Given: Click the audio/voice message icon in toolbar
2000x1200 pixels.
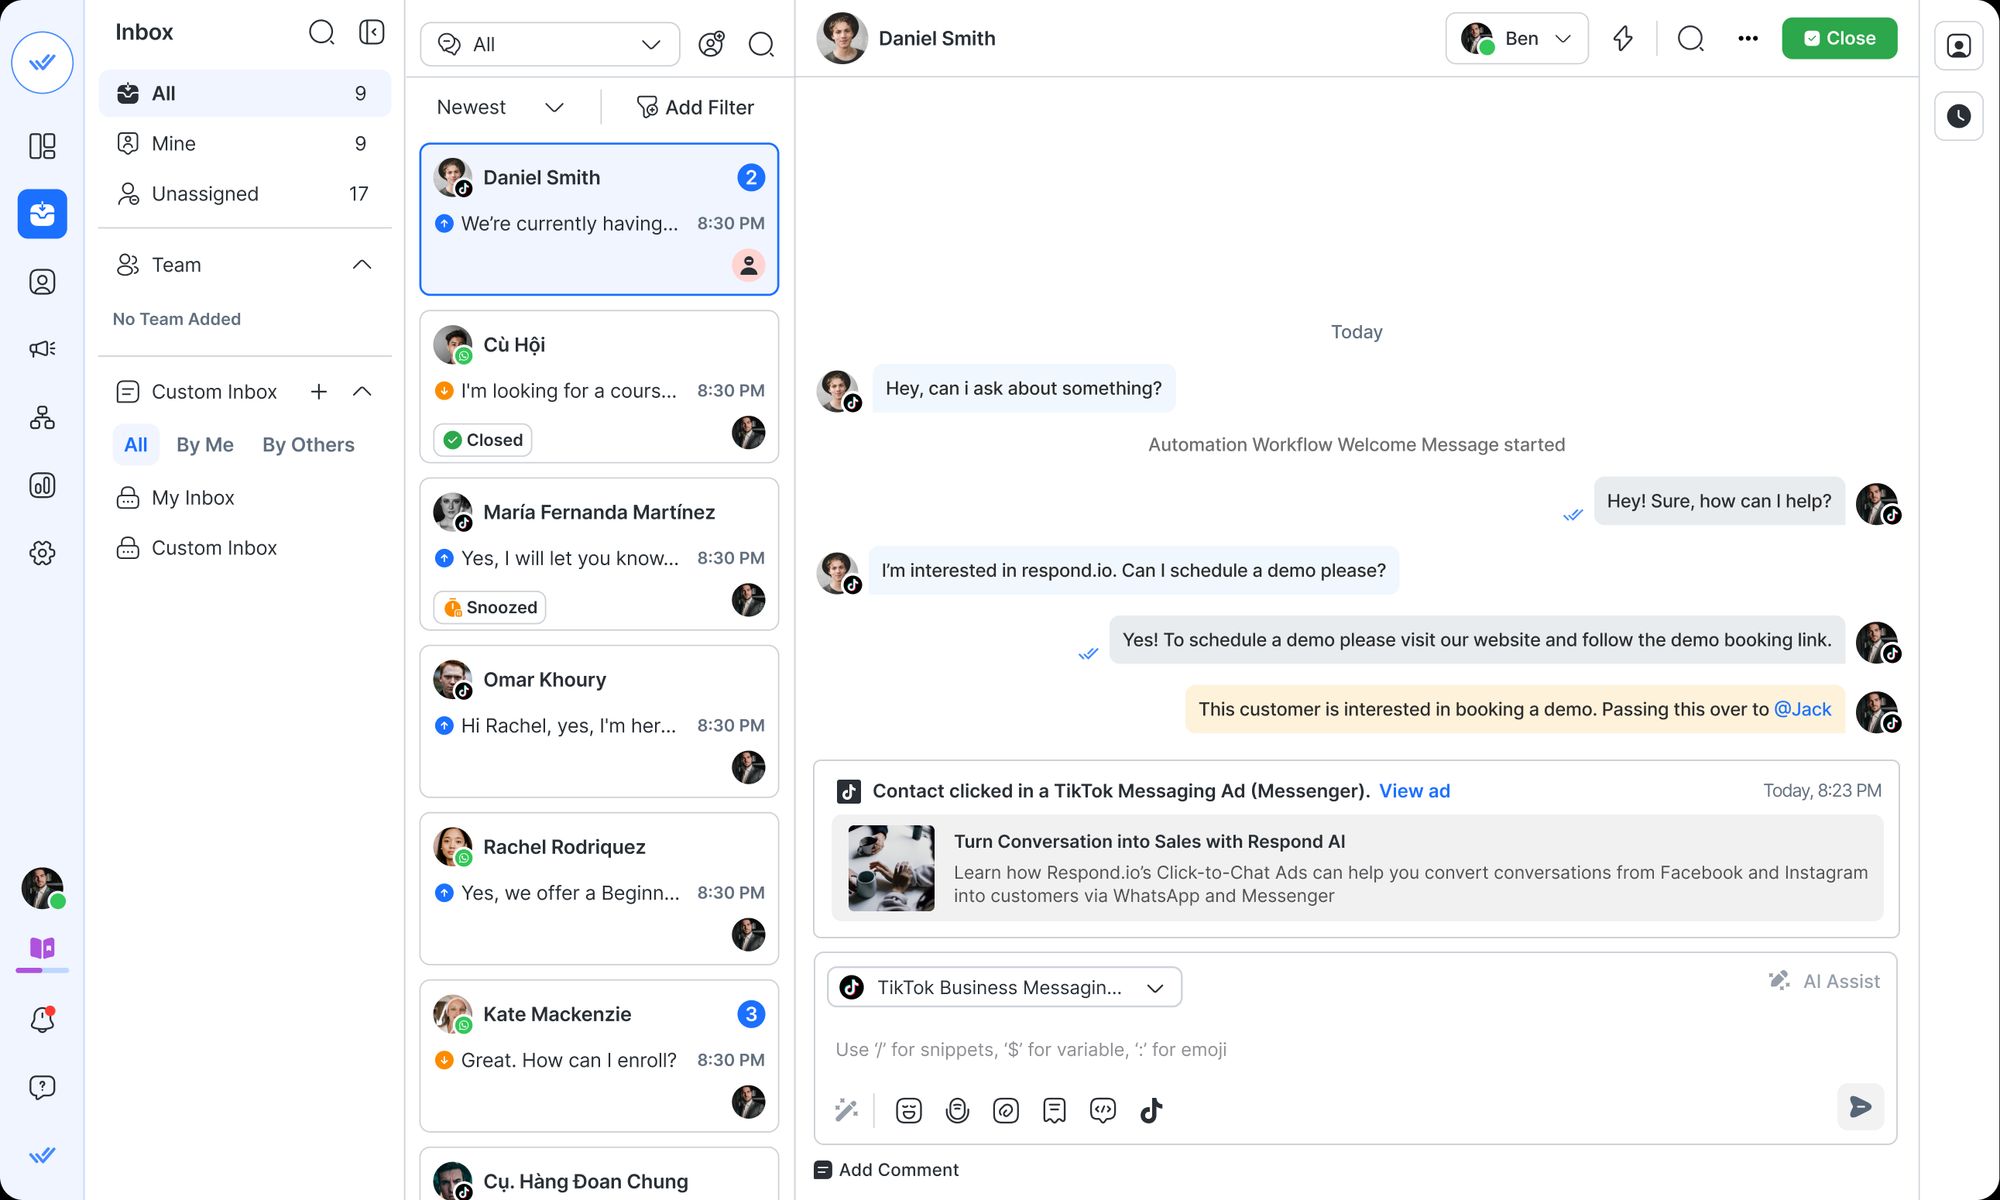Looking at the screenshot, I should coord(957,1111).
